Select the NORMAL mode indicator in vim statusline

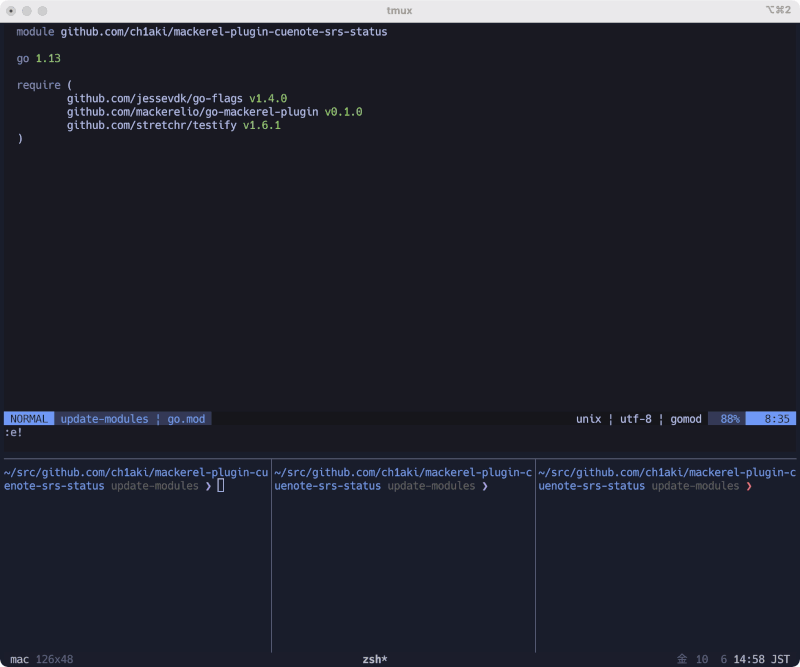tap(27, 418)
